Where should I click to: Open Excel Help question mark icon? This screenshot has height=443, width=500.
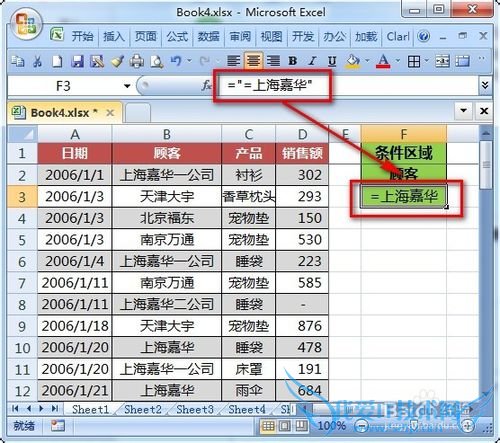(x=424, y=36)
